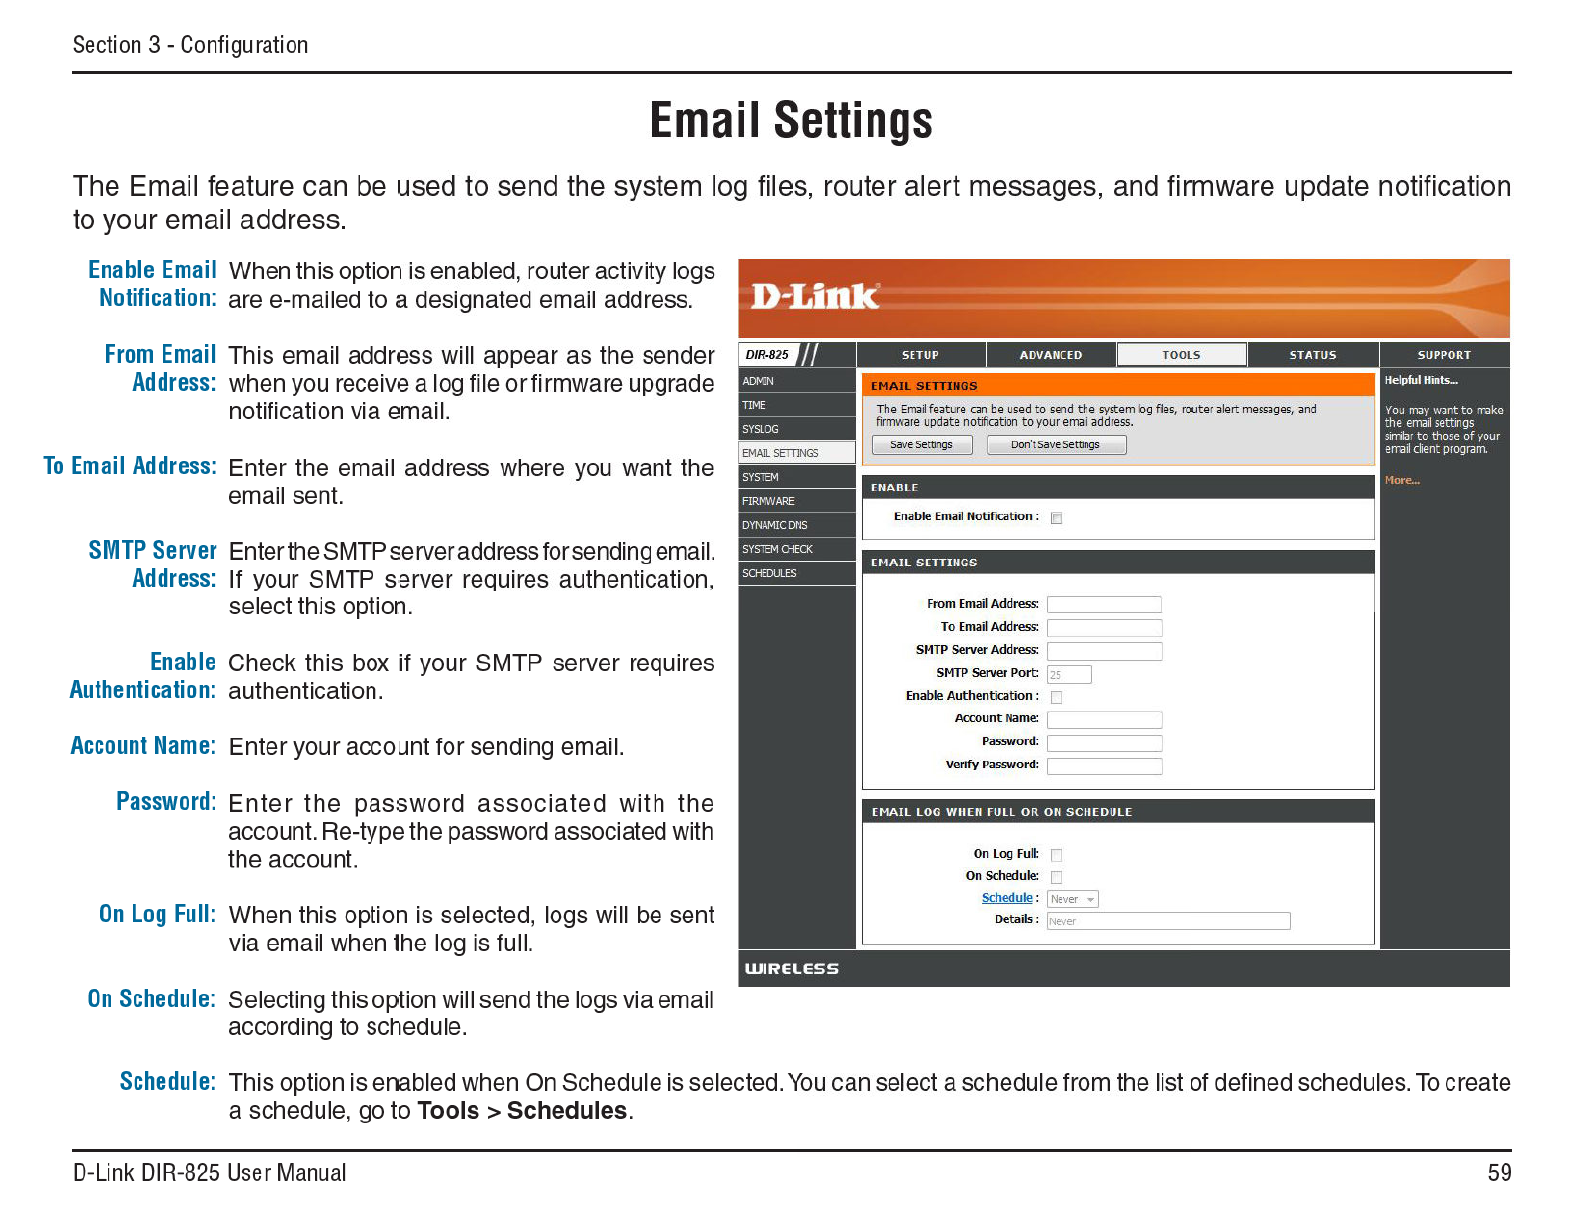Open the SYSTEM sidebar item
The height and width of the screenshot is (1224, 1584).
coord(797,477)
